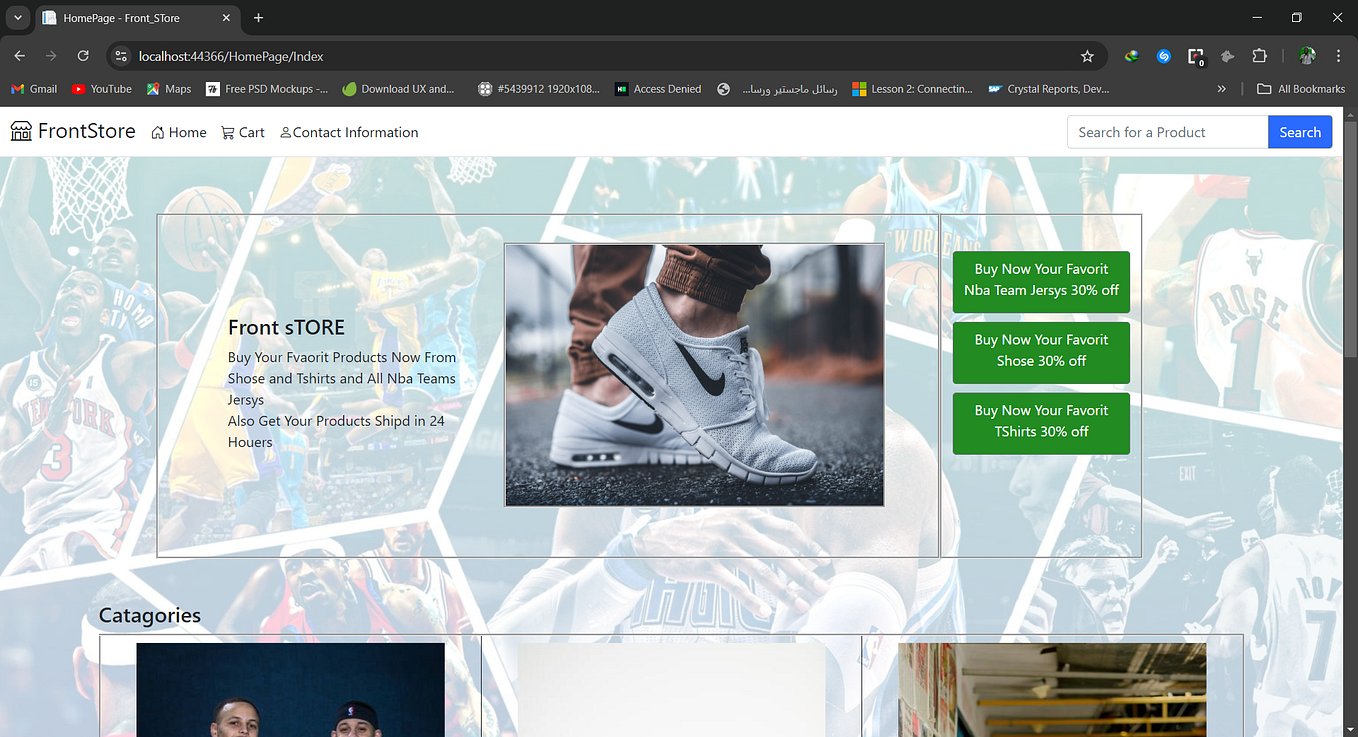View site information icon in address bar

(121, 56)
